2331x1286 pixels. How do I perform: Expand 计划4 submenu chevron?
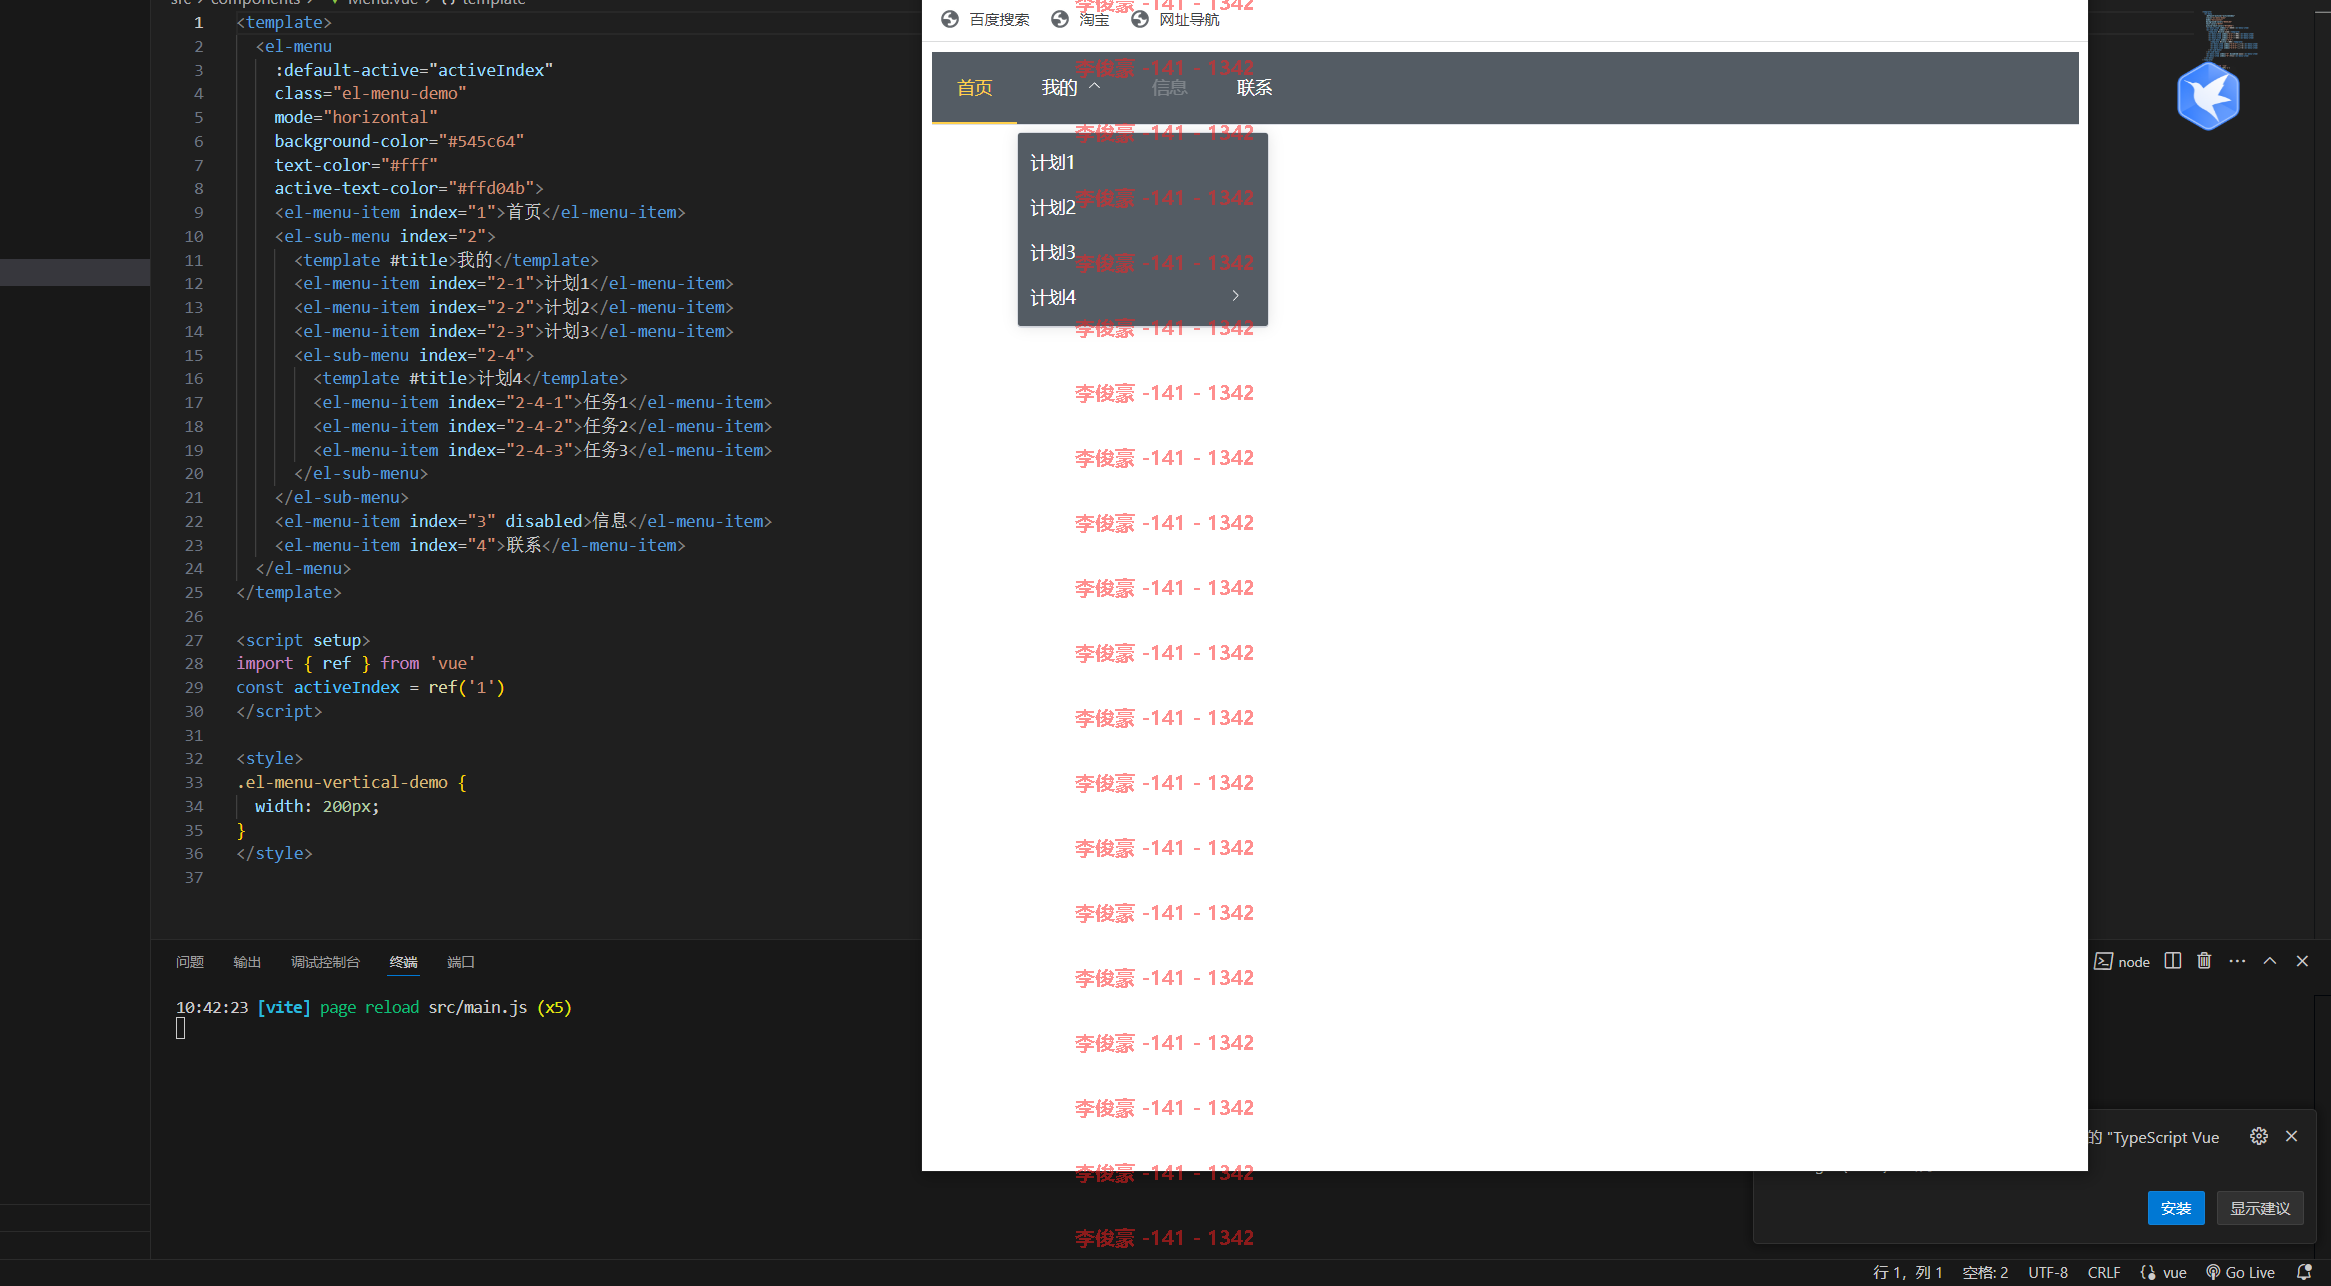coord(1236,296)
